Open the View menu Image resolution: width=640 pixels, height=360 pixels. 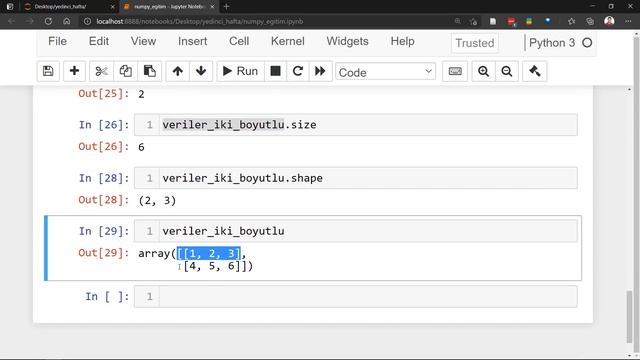[143, 41]
